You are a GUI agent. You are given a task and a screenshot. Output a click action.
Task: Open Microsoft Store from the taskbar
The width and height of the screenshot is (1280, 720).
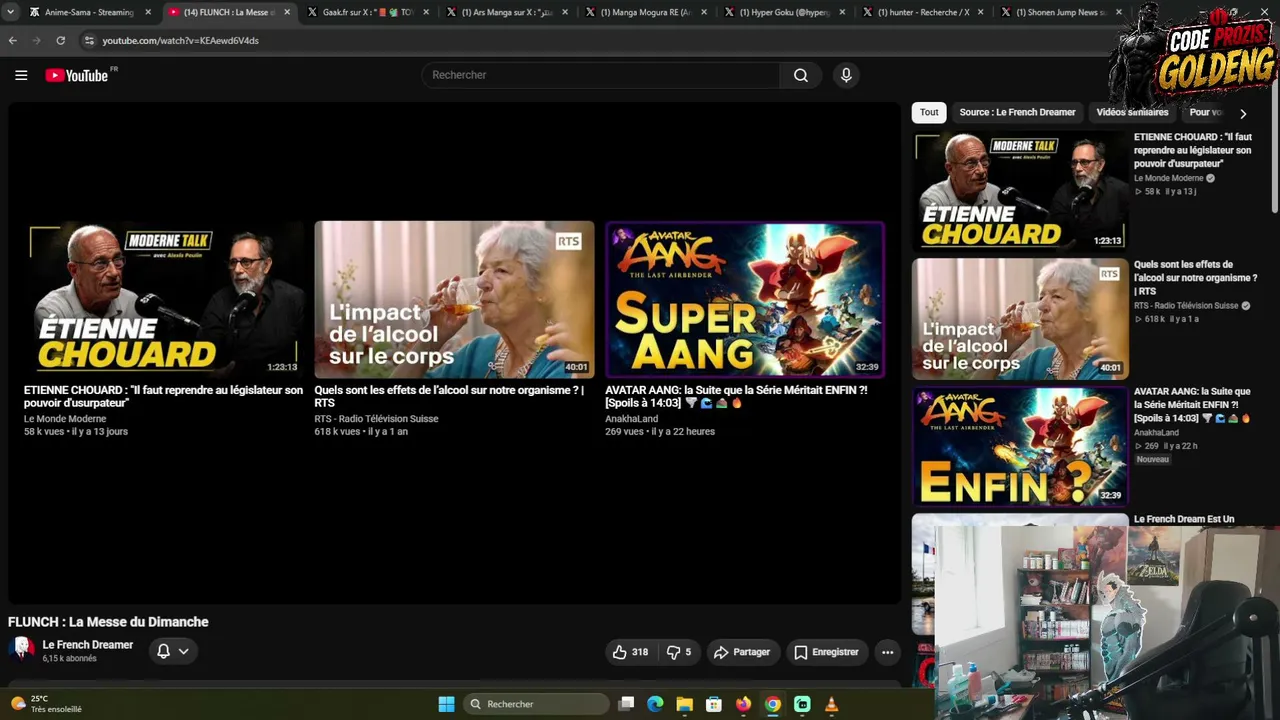tap(714, 704)
